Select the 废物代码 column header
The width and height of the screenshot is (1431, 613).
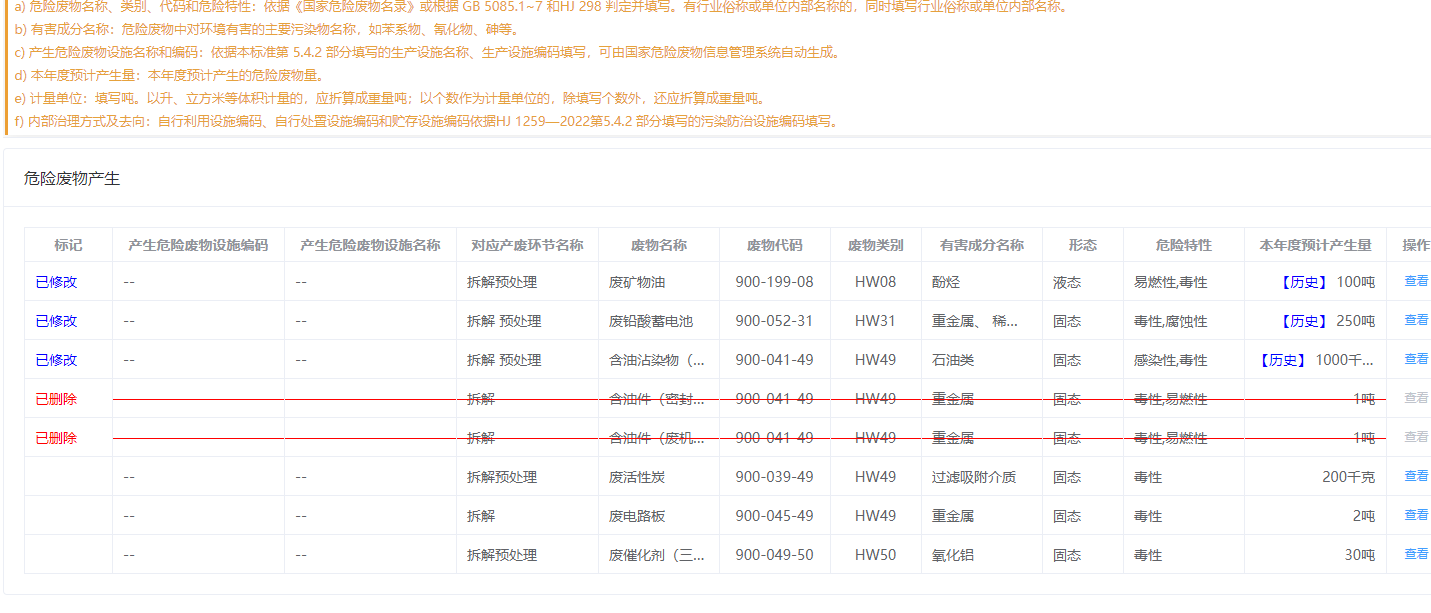point(774,245)
